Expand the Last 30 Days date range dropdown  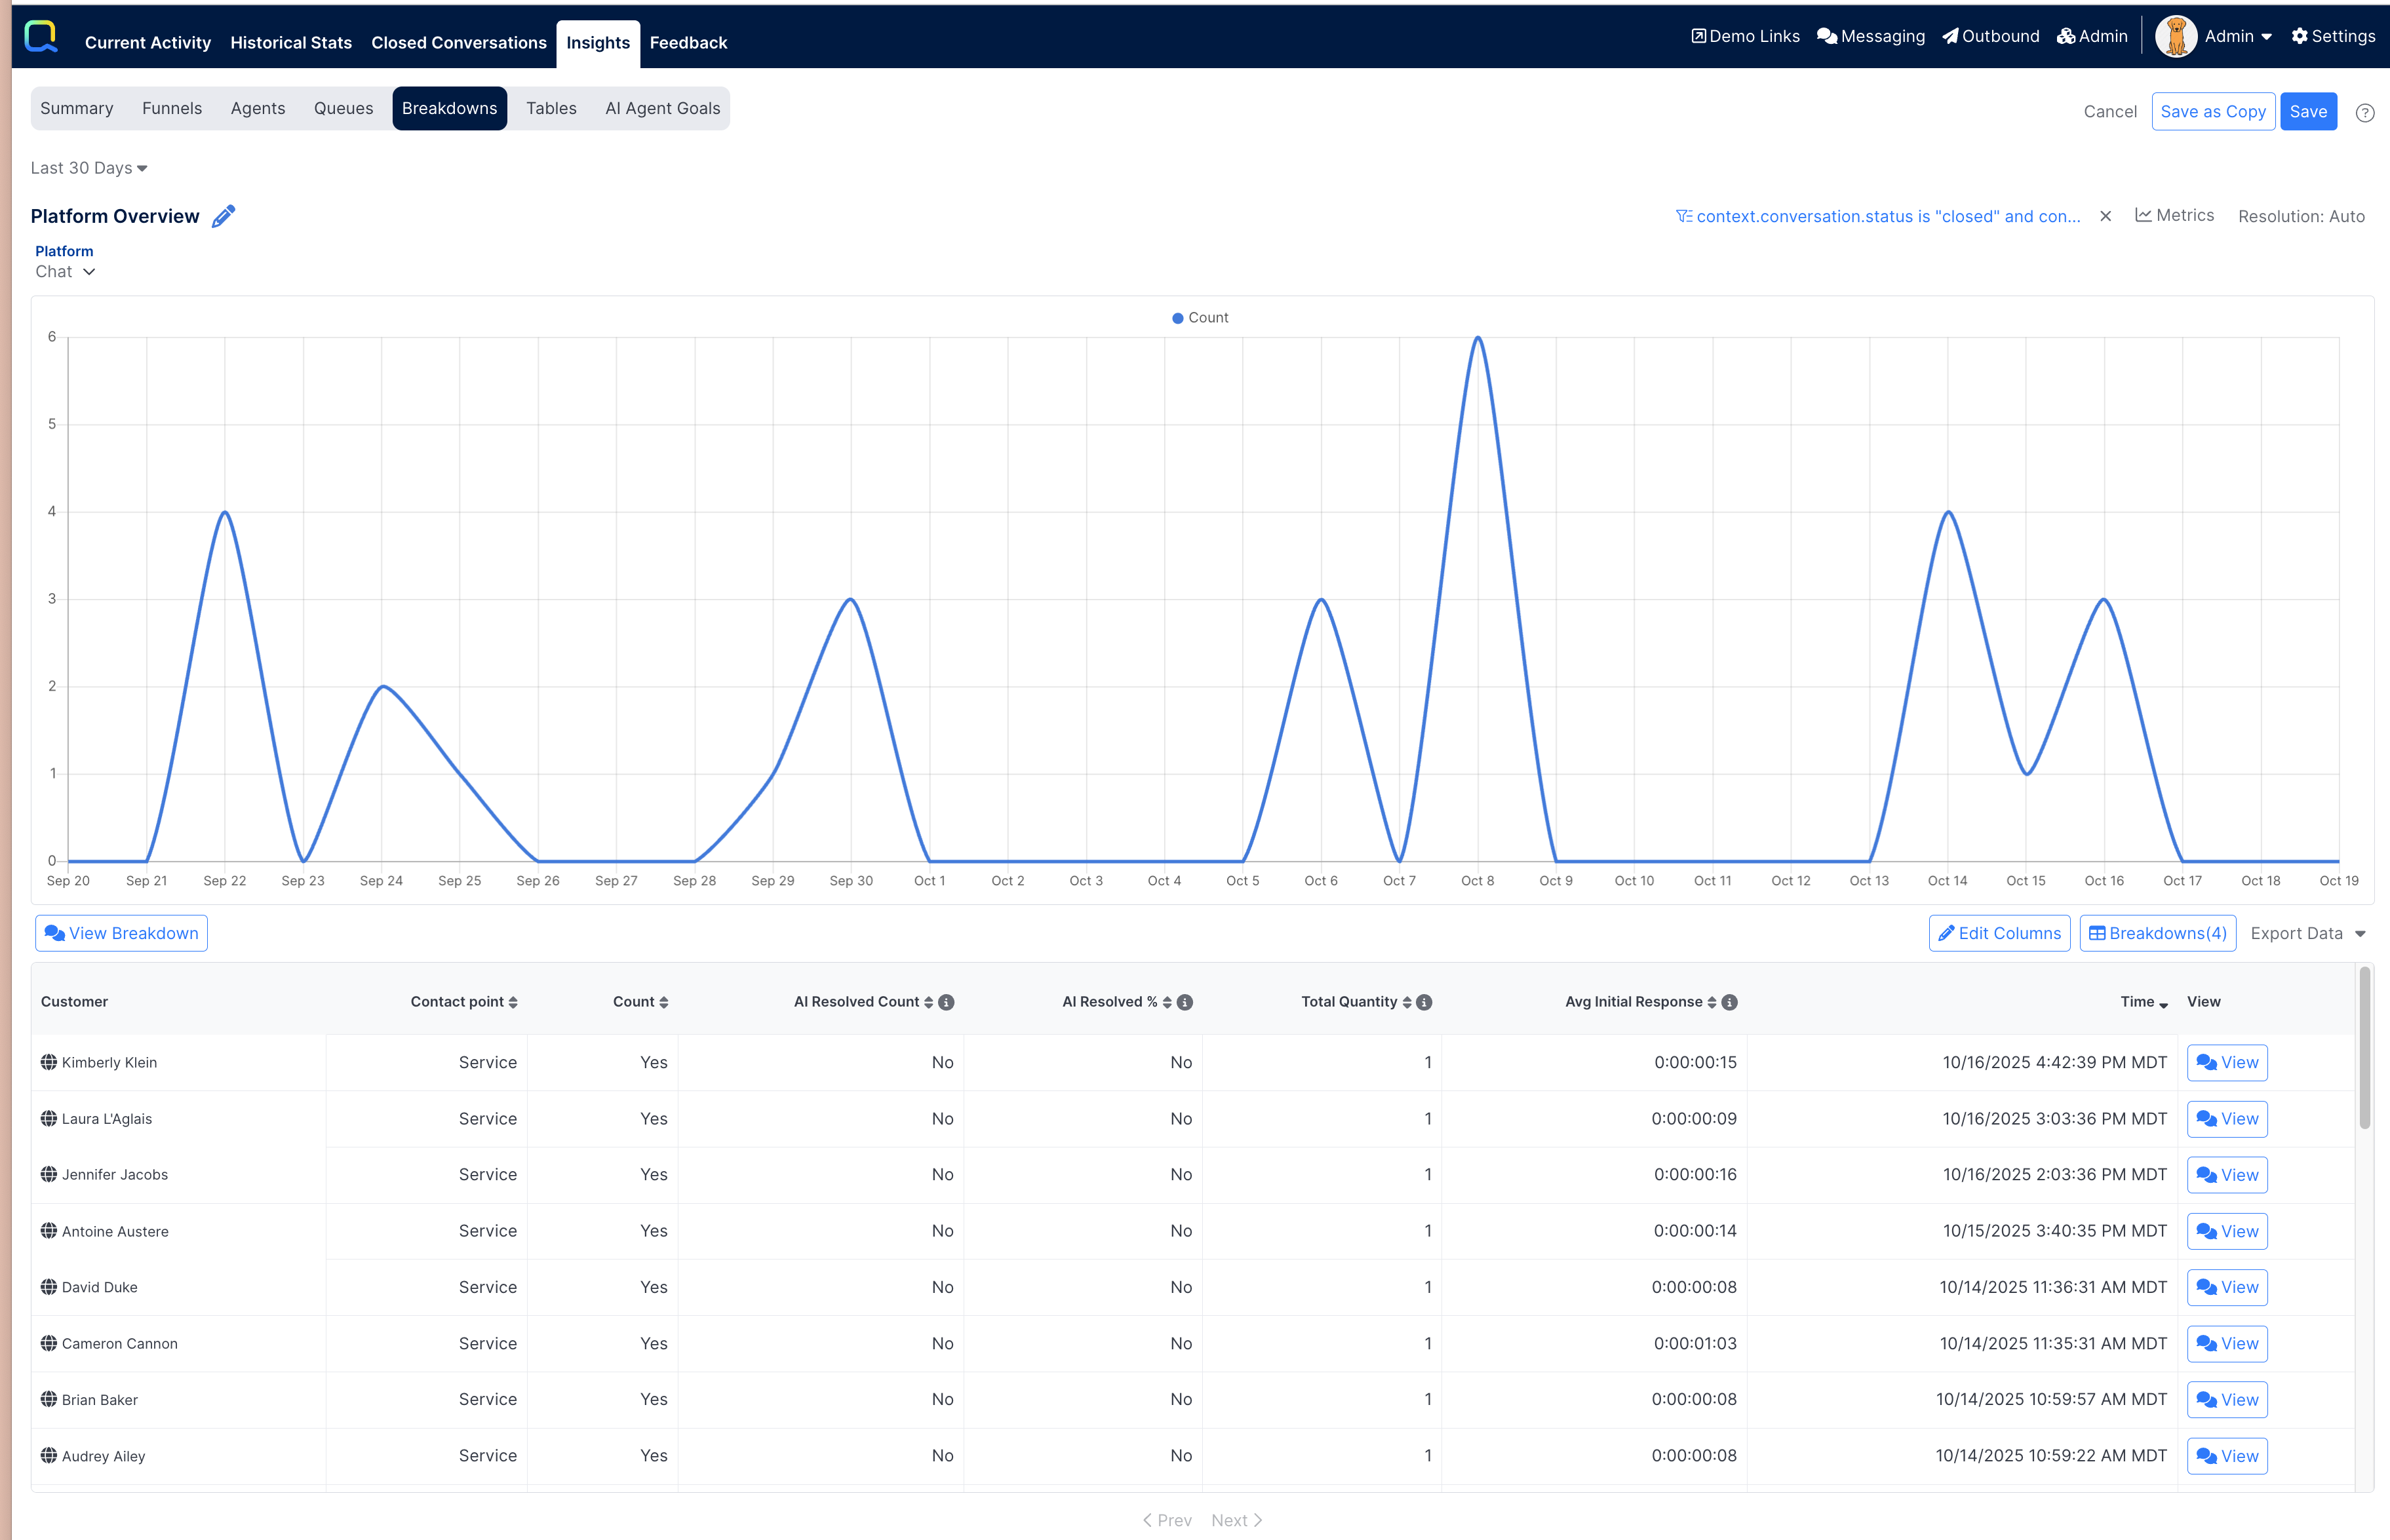pyautogui.click(x=89, y=168)
